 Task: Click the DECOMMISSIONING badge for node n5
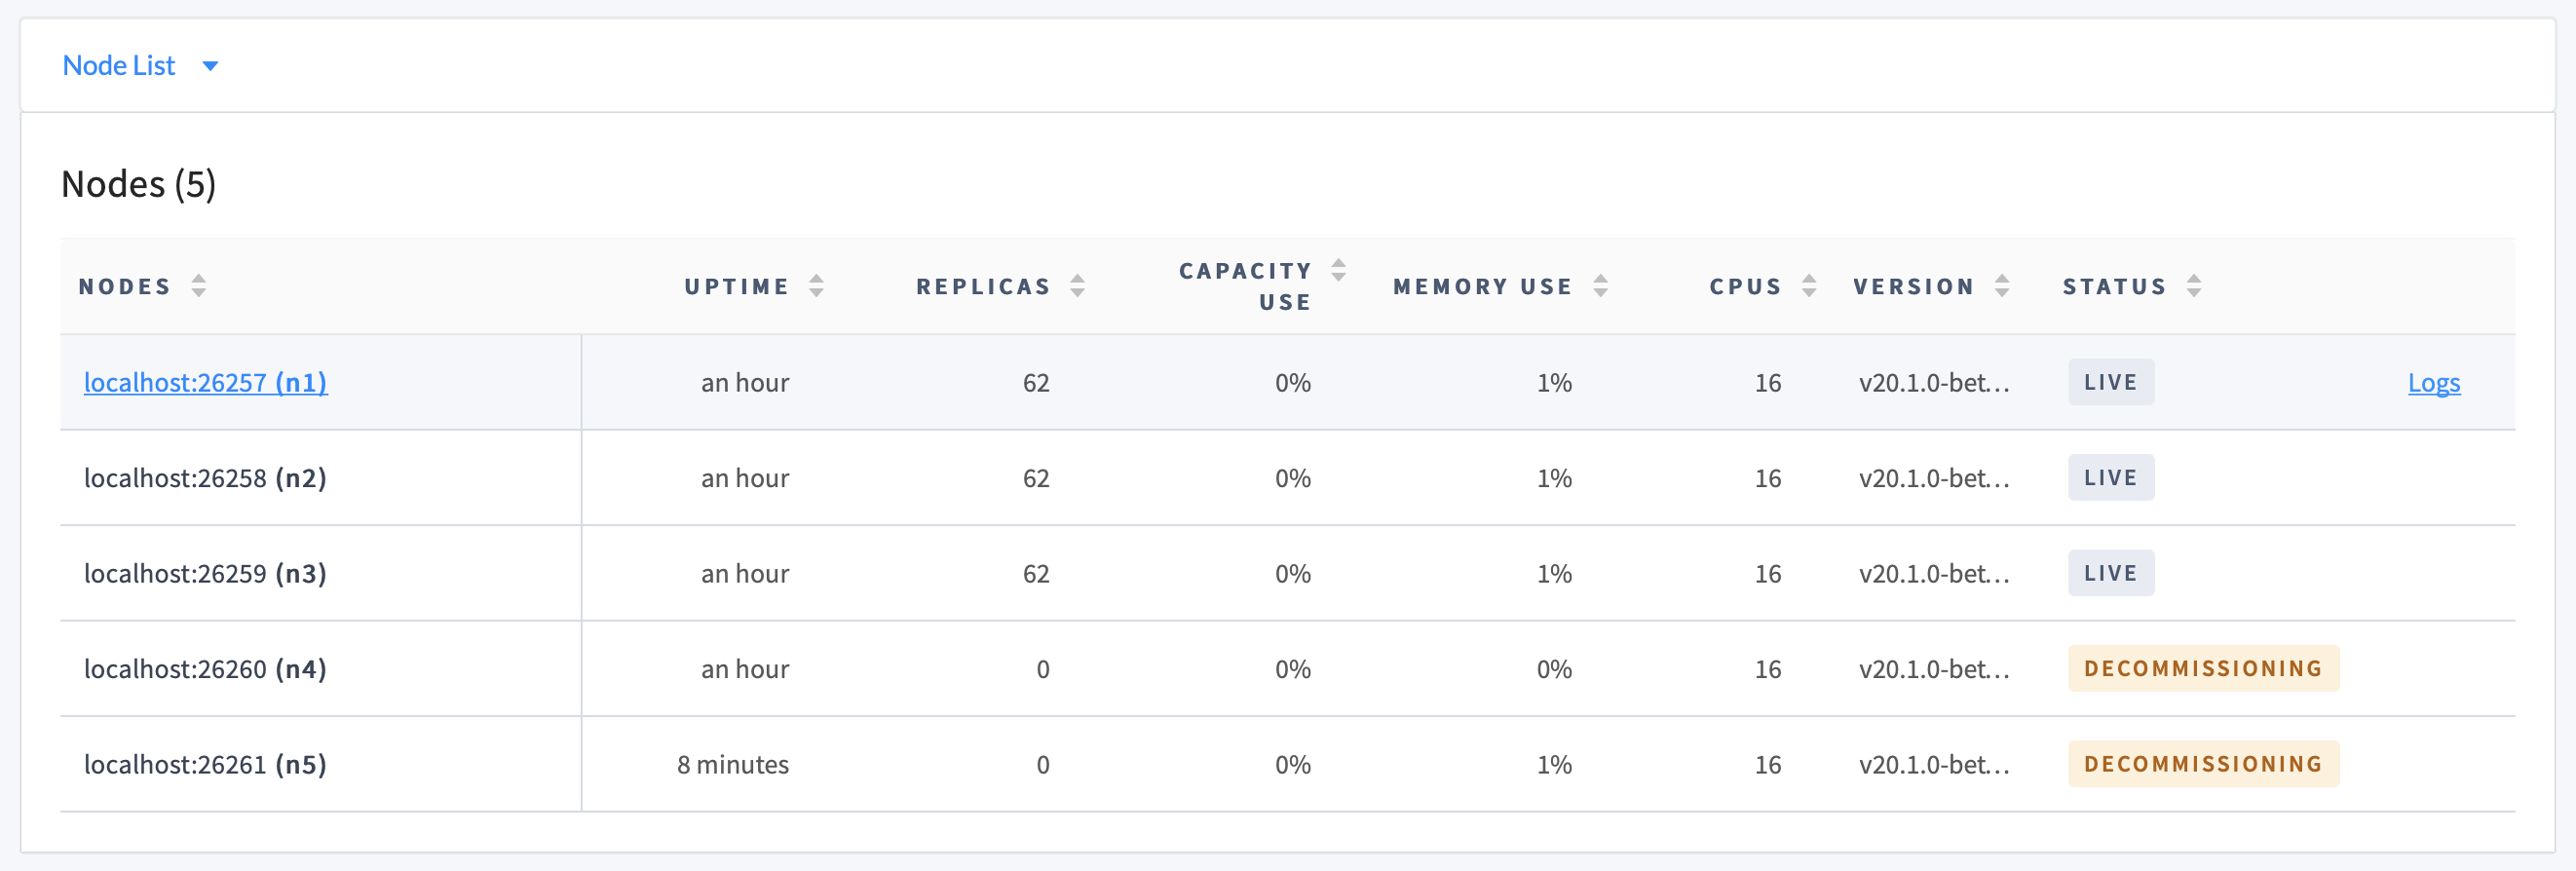(2202, 764)
